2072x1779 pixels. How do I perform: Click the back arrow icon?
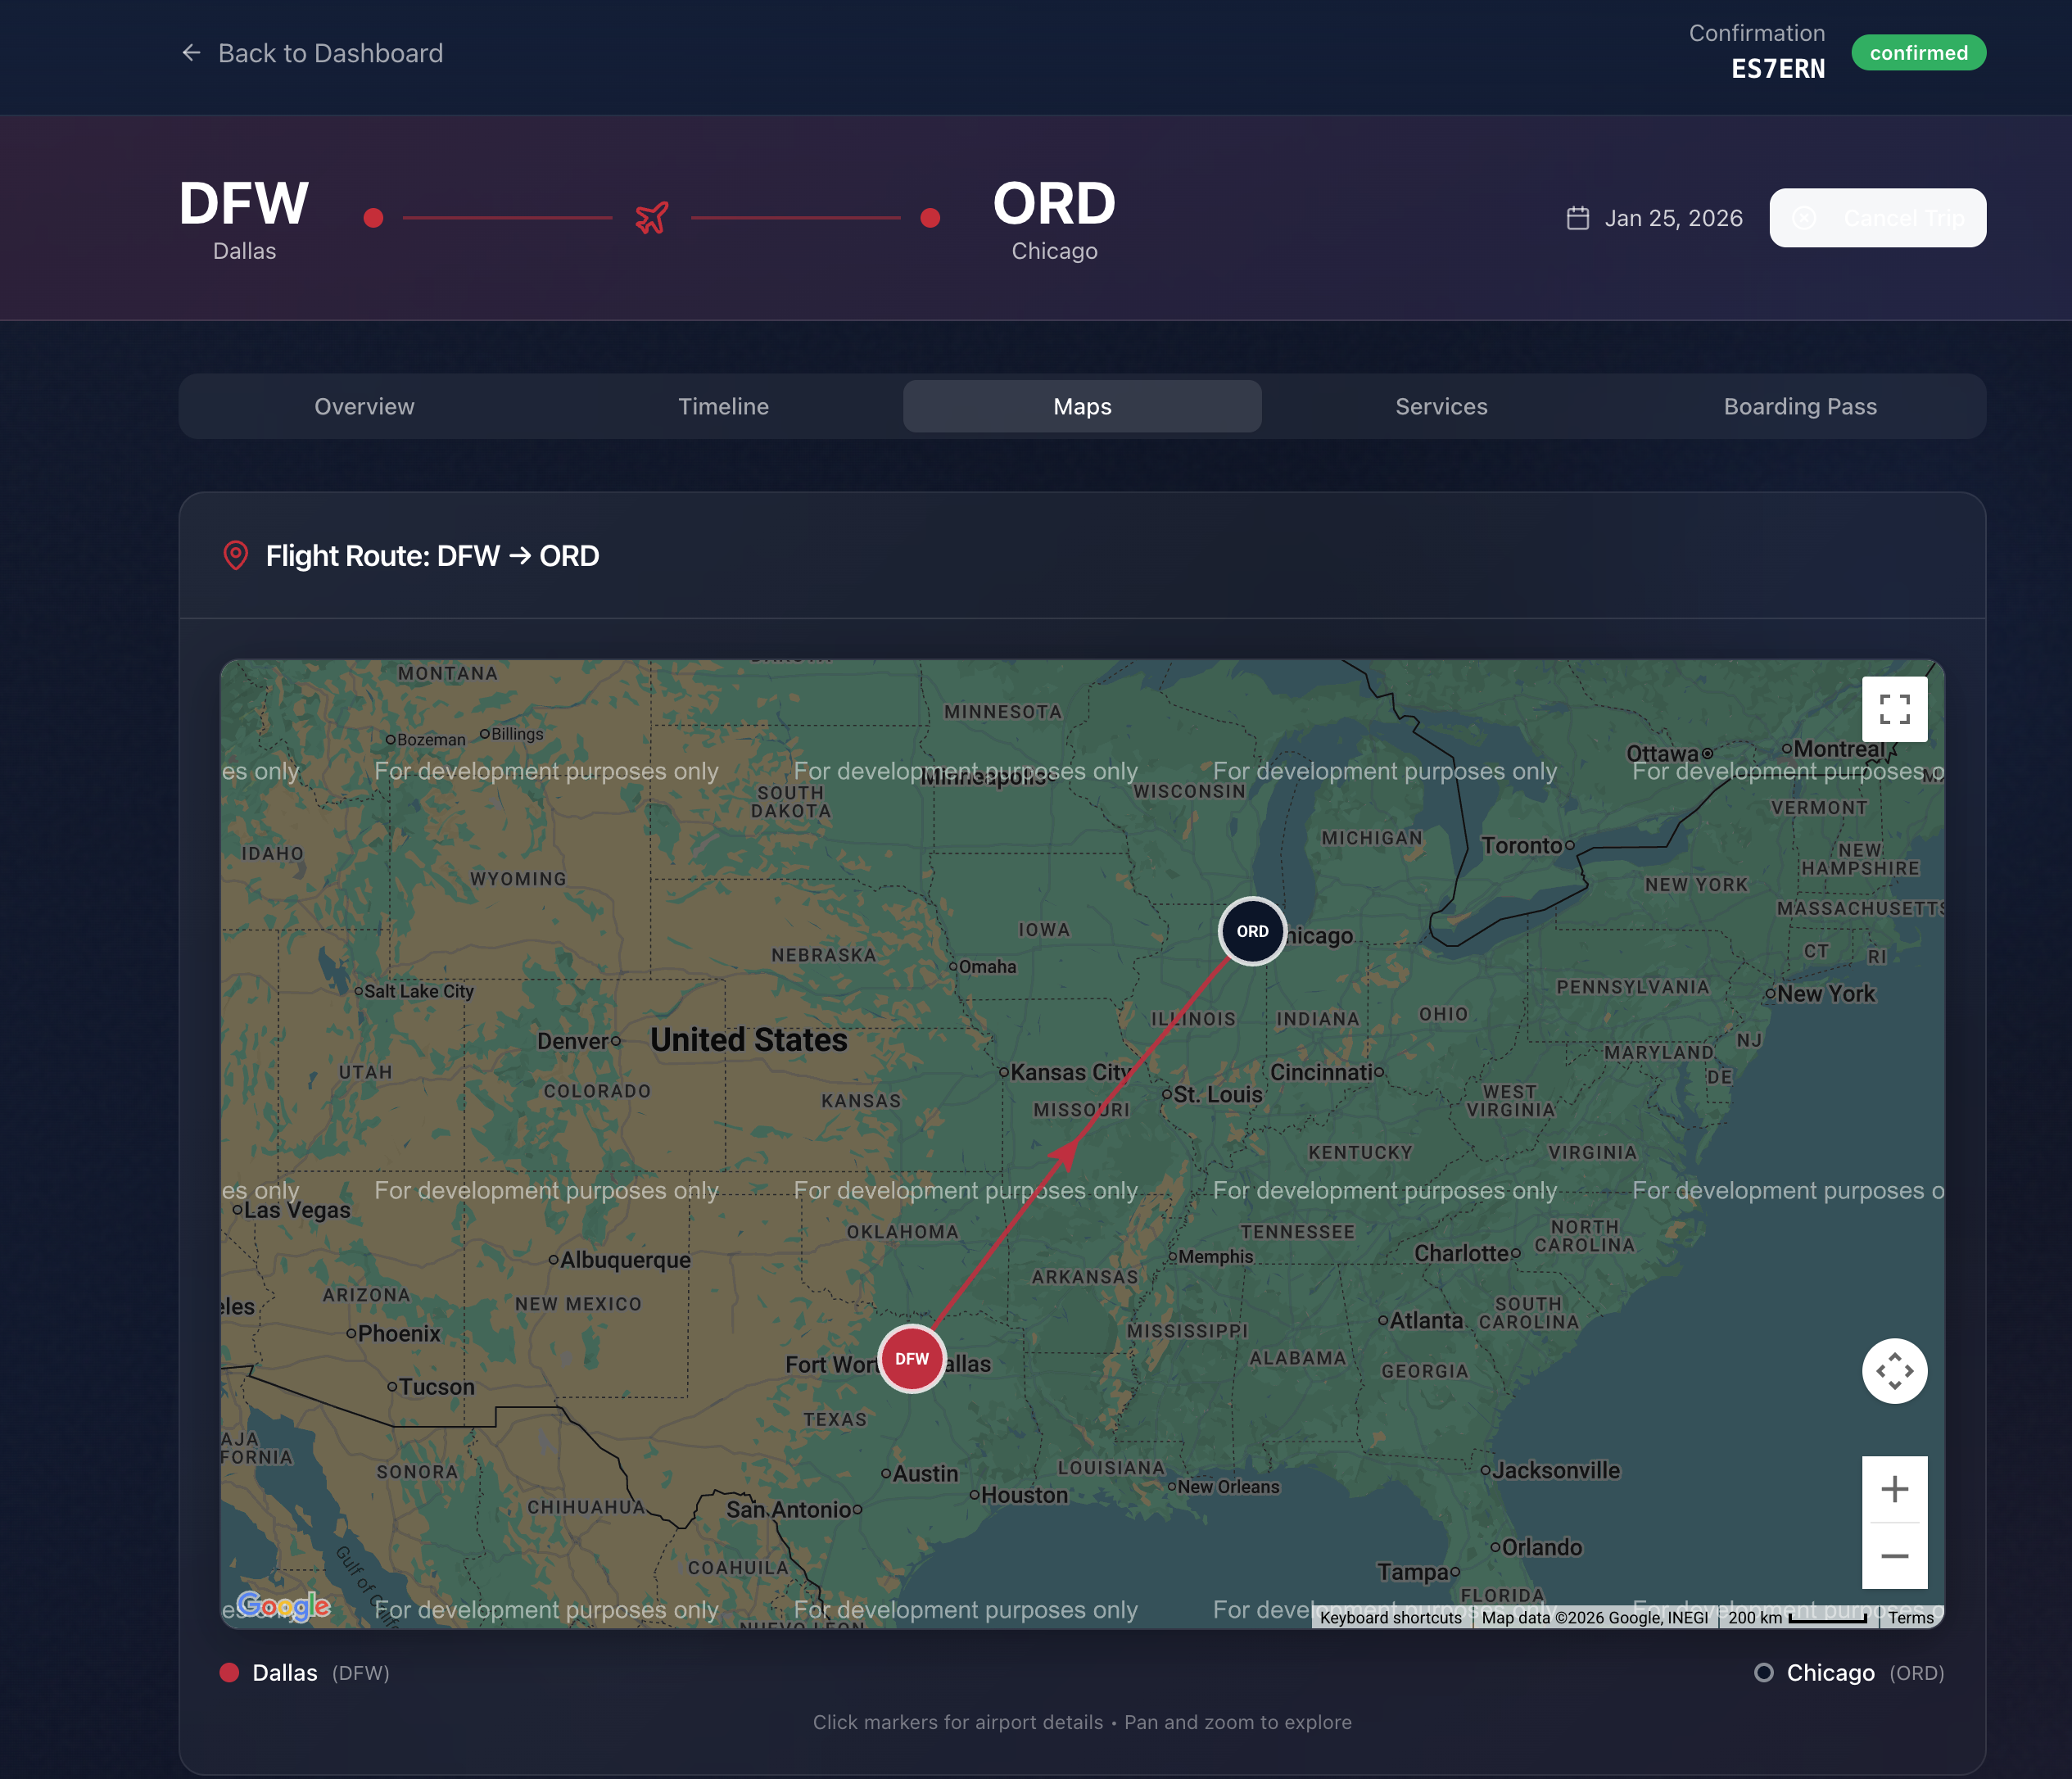click(191, 53)
